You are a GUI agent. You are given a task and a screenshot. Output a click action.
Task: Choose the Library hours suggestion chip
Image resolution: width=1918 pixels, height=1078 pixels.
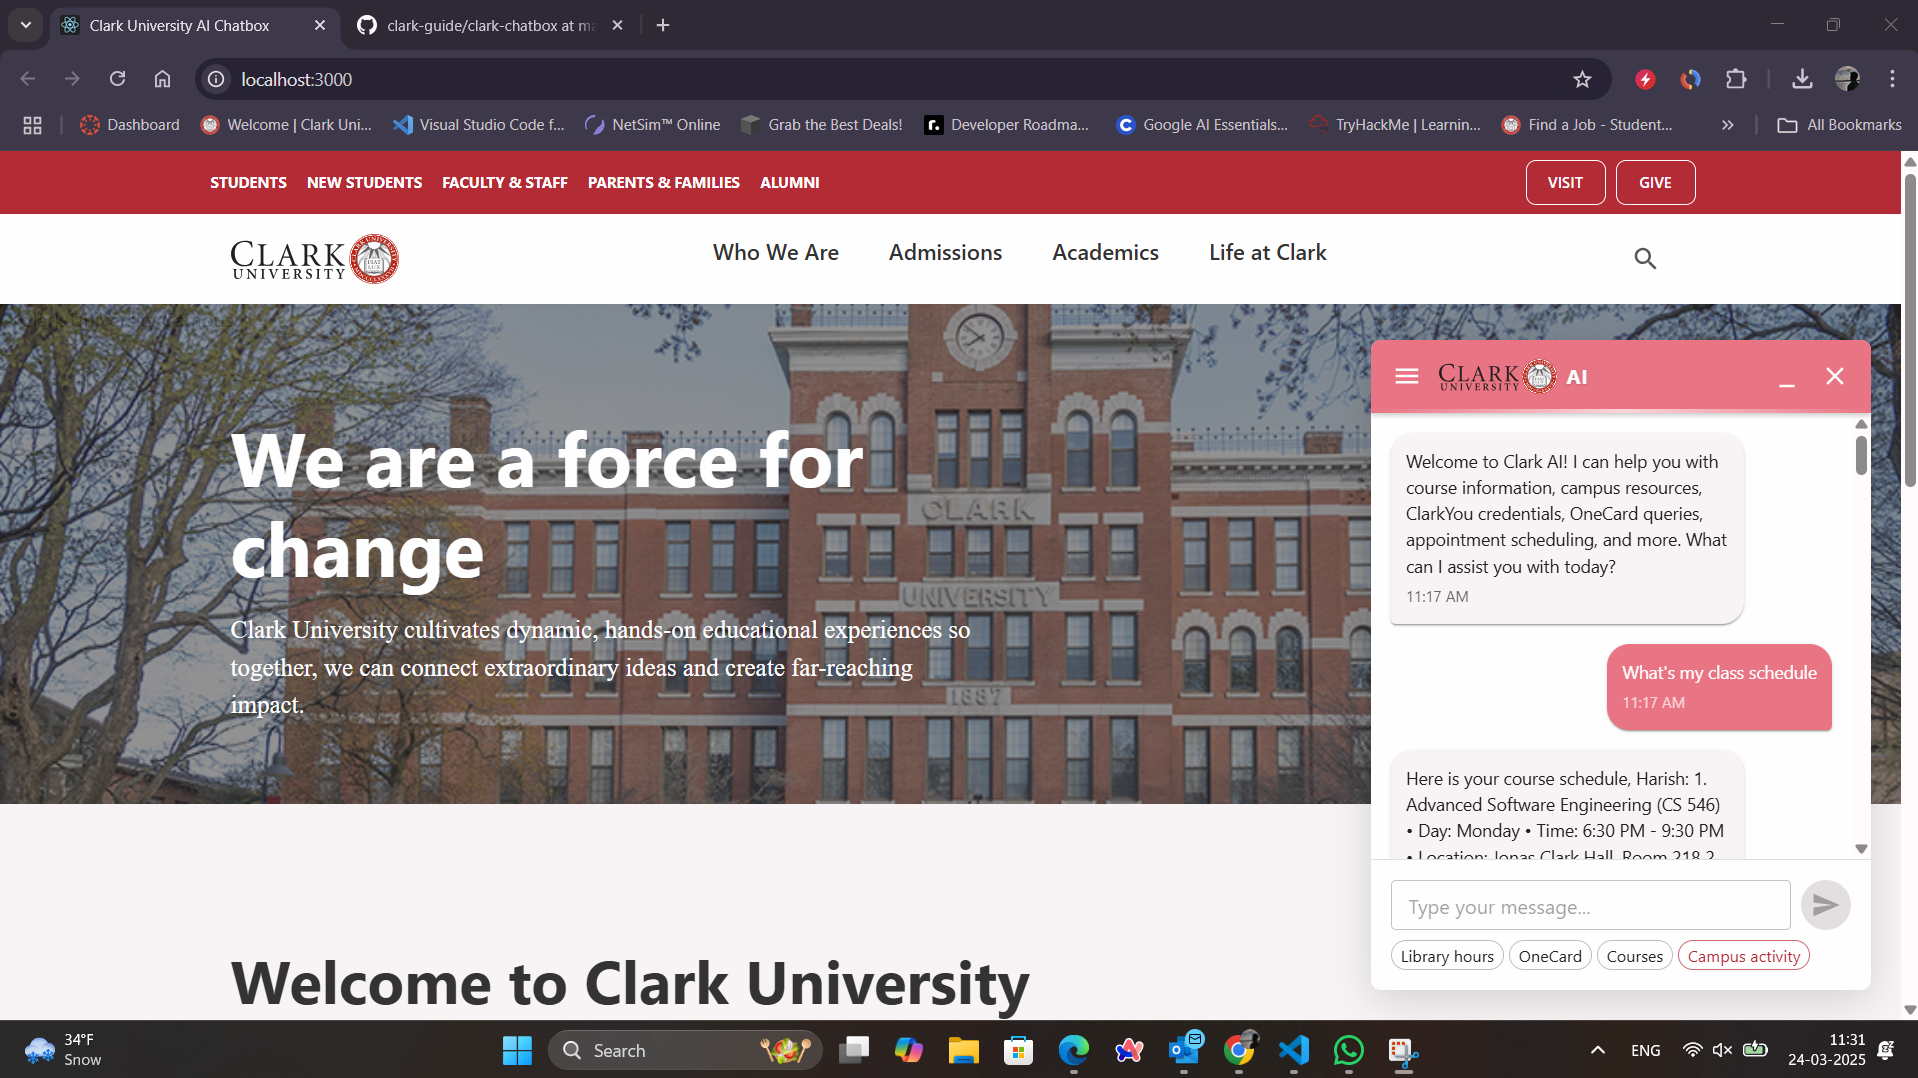pos(1446,956)
